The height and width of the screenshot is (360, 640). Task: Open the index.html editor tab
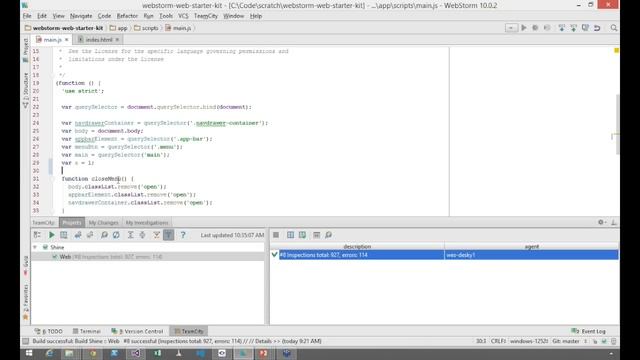[x=99, y=40]
